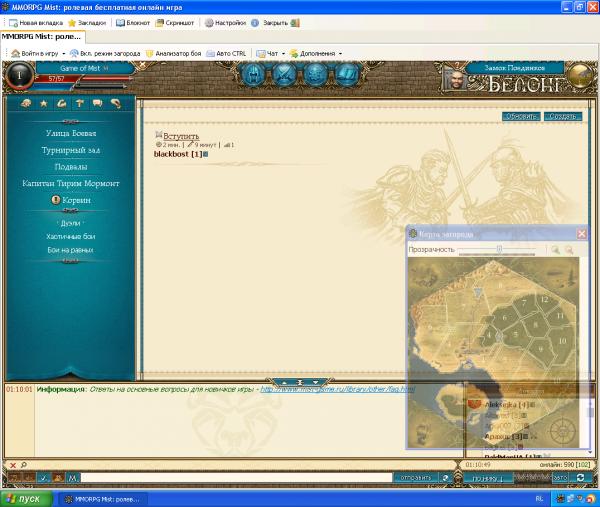Click first zoom magnifier in map window
The image size is (600, 507).
click(555, 250)
